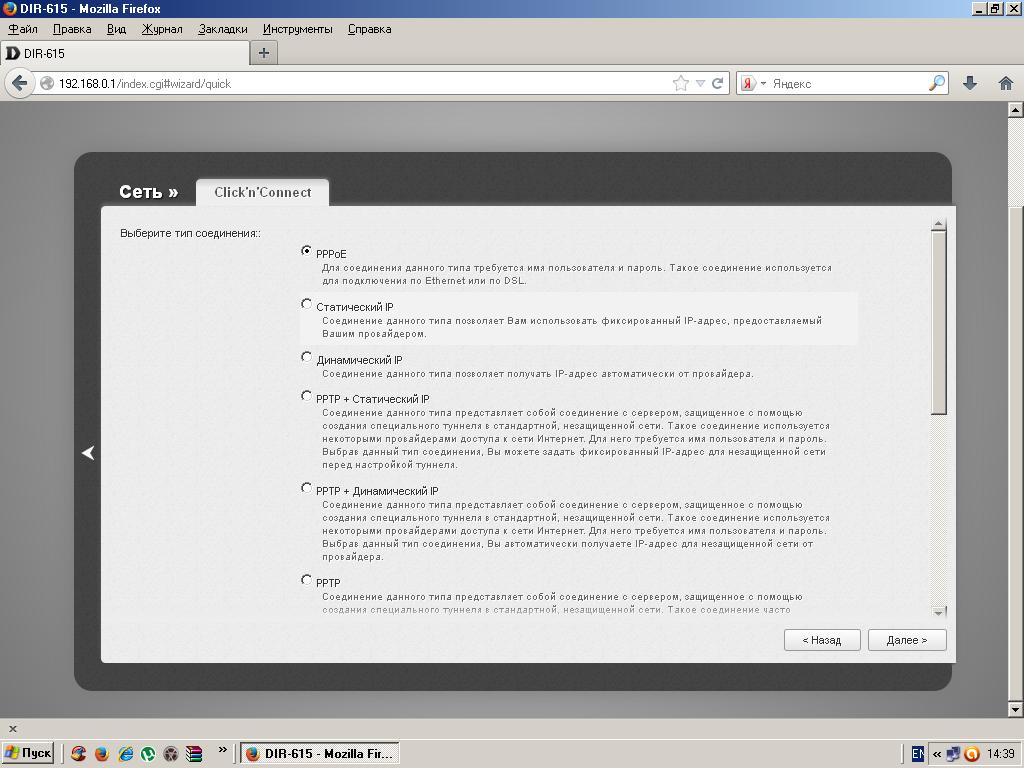Launch WinRAR books icon in quick launch

click(x=194, y=754)
